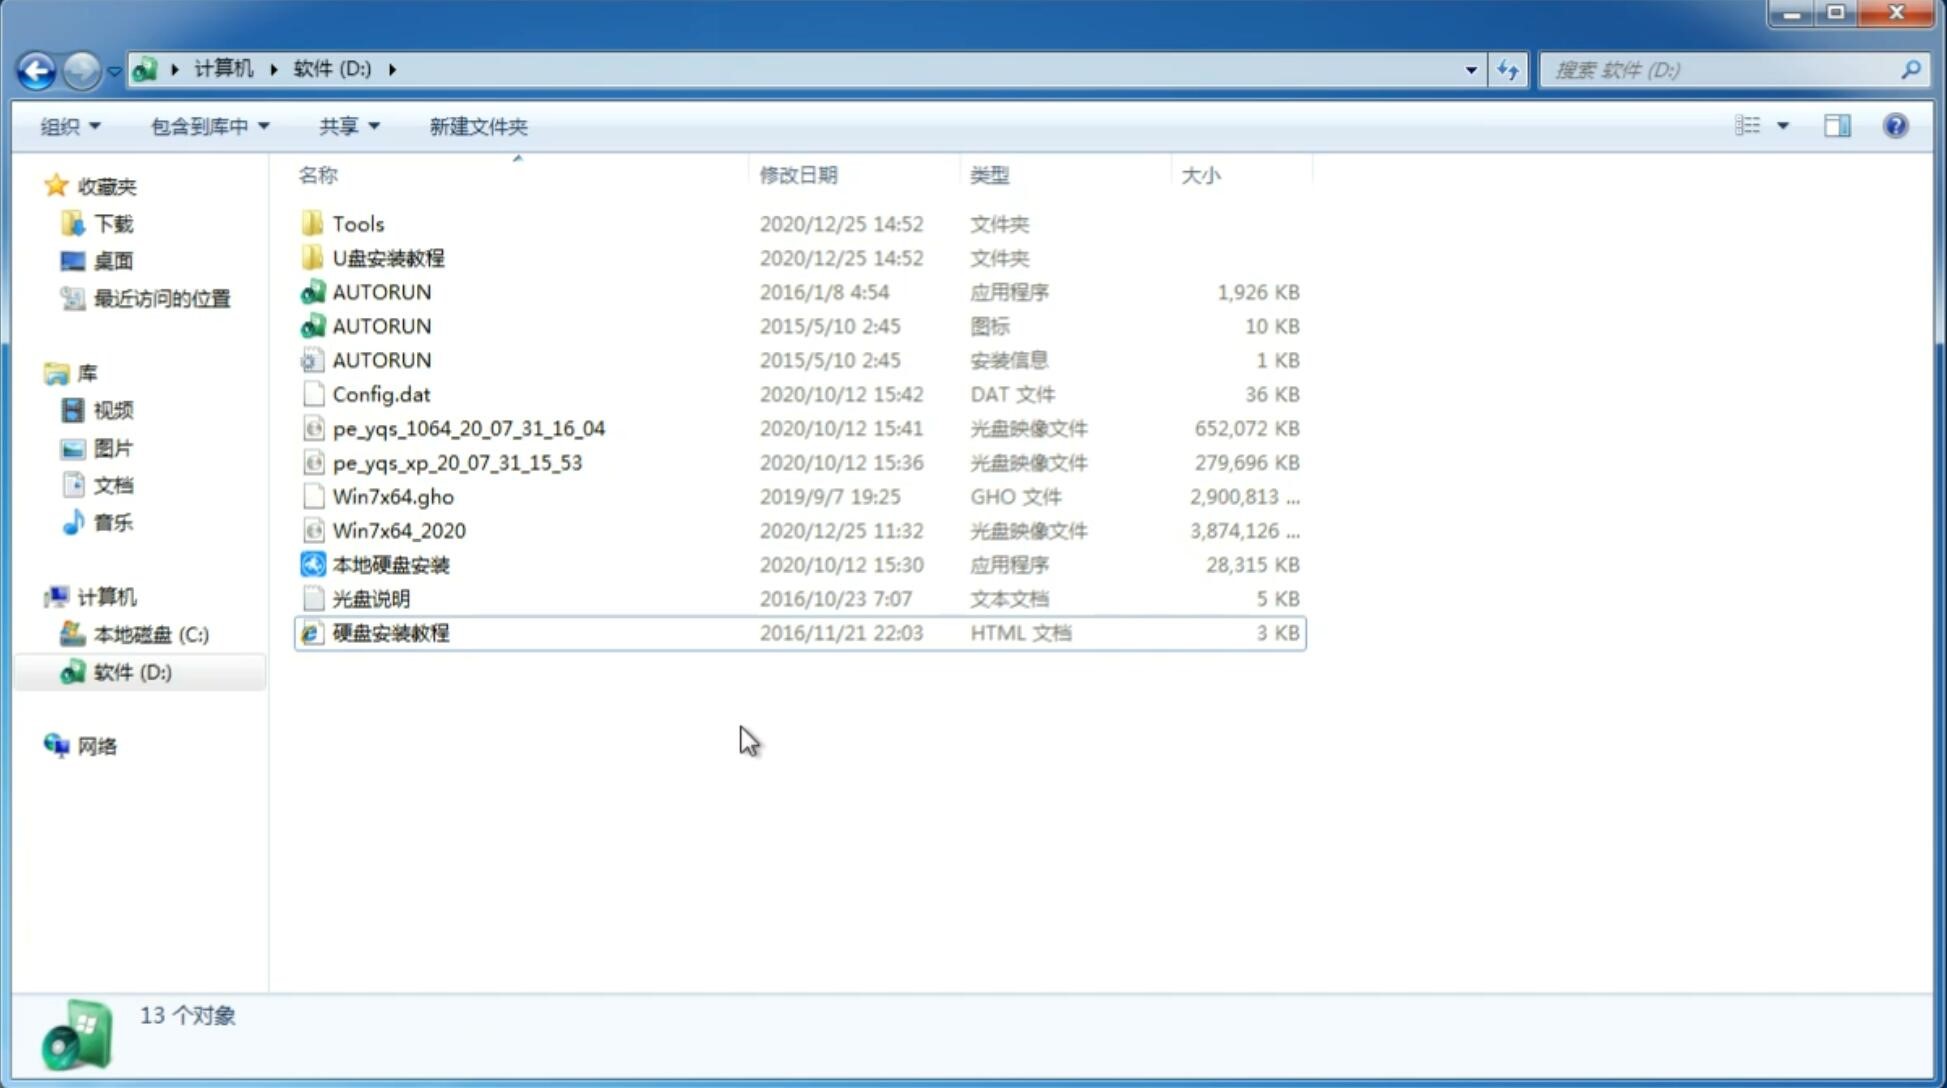Launch 本地硬盘安装 application

click(390, 564)
